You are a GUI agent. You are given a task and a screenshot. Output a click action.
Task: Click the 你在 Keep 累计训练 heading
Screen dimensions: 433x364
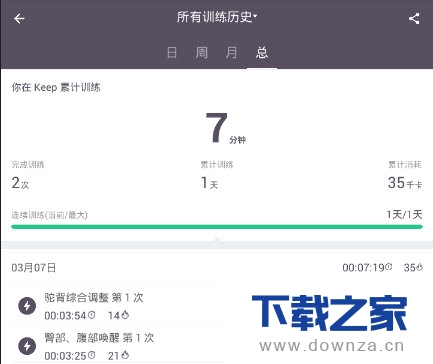56,87
